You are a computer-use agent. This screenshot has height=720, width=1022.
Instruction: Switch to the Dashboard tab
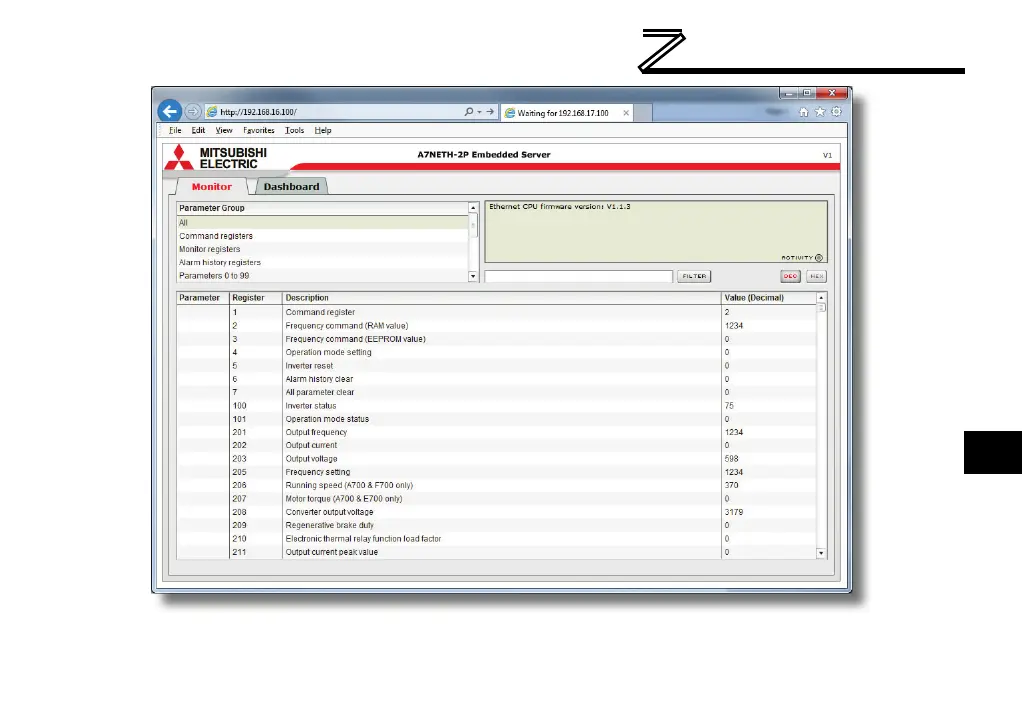click(291, 186)
